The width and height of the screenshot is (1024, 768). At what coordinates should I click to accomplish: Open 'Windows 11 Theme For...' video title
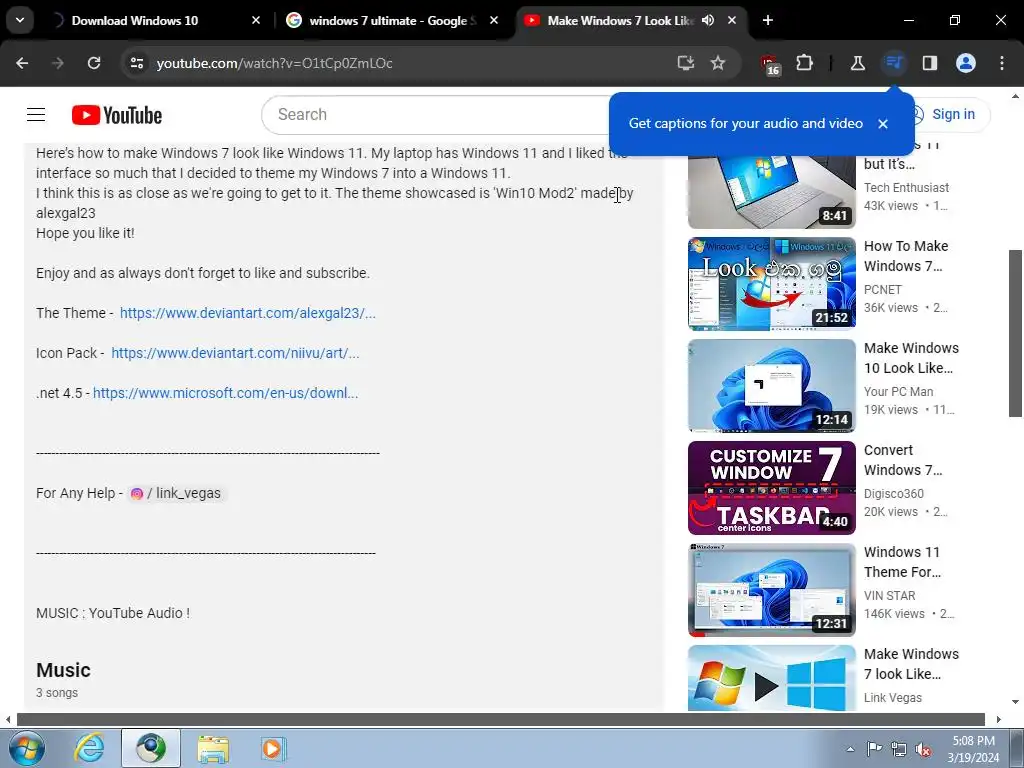click(902, 562)
